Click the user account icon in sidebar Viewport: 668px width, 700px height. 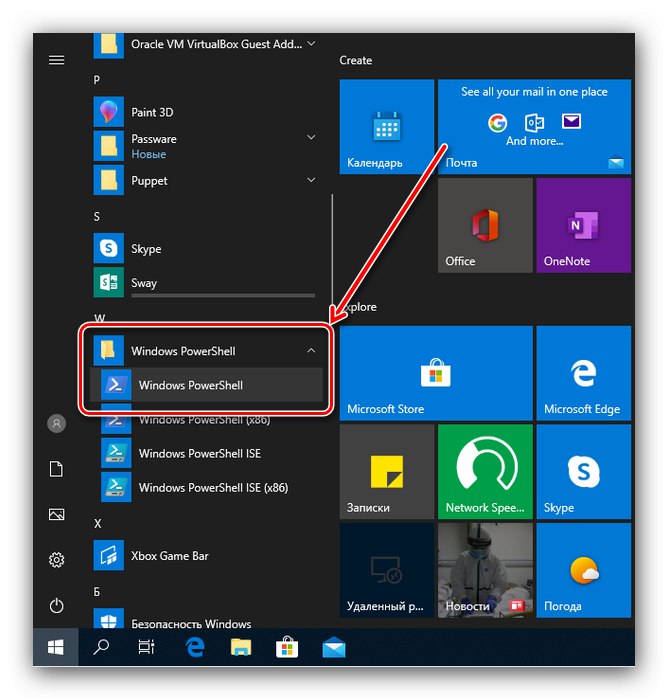point(56,423)
